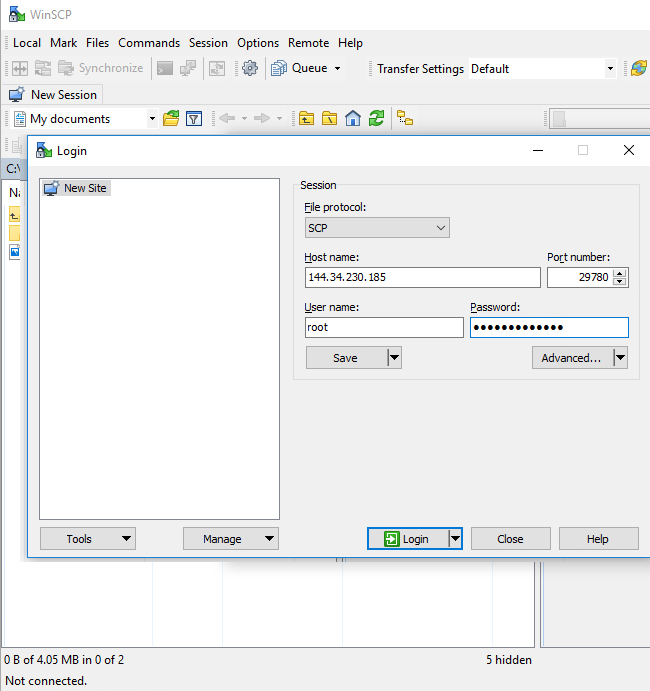Go to the parent directory icon
650x691 pixels.
pos(306,118)
